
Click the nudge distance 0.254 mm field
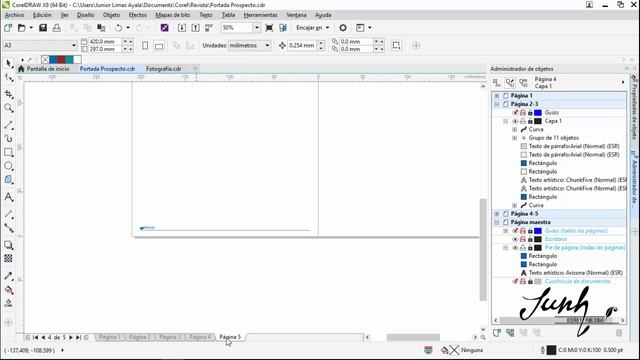click(302, 45)
